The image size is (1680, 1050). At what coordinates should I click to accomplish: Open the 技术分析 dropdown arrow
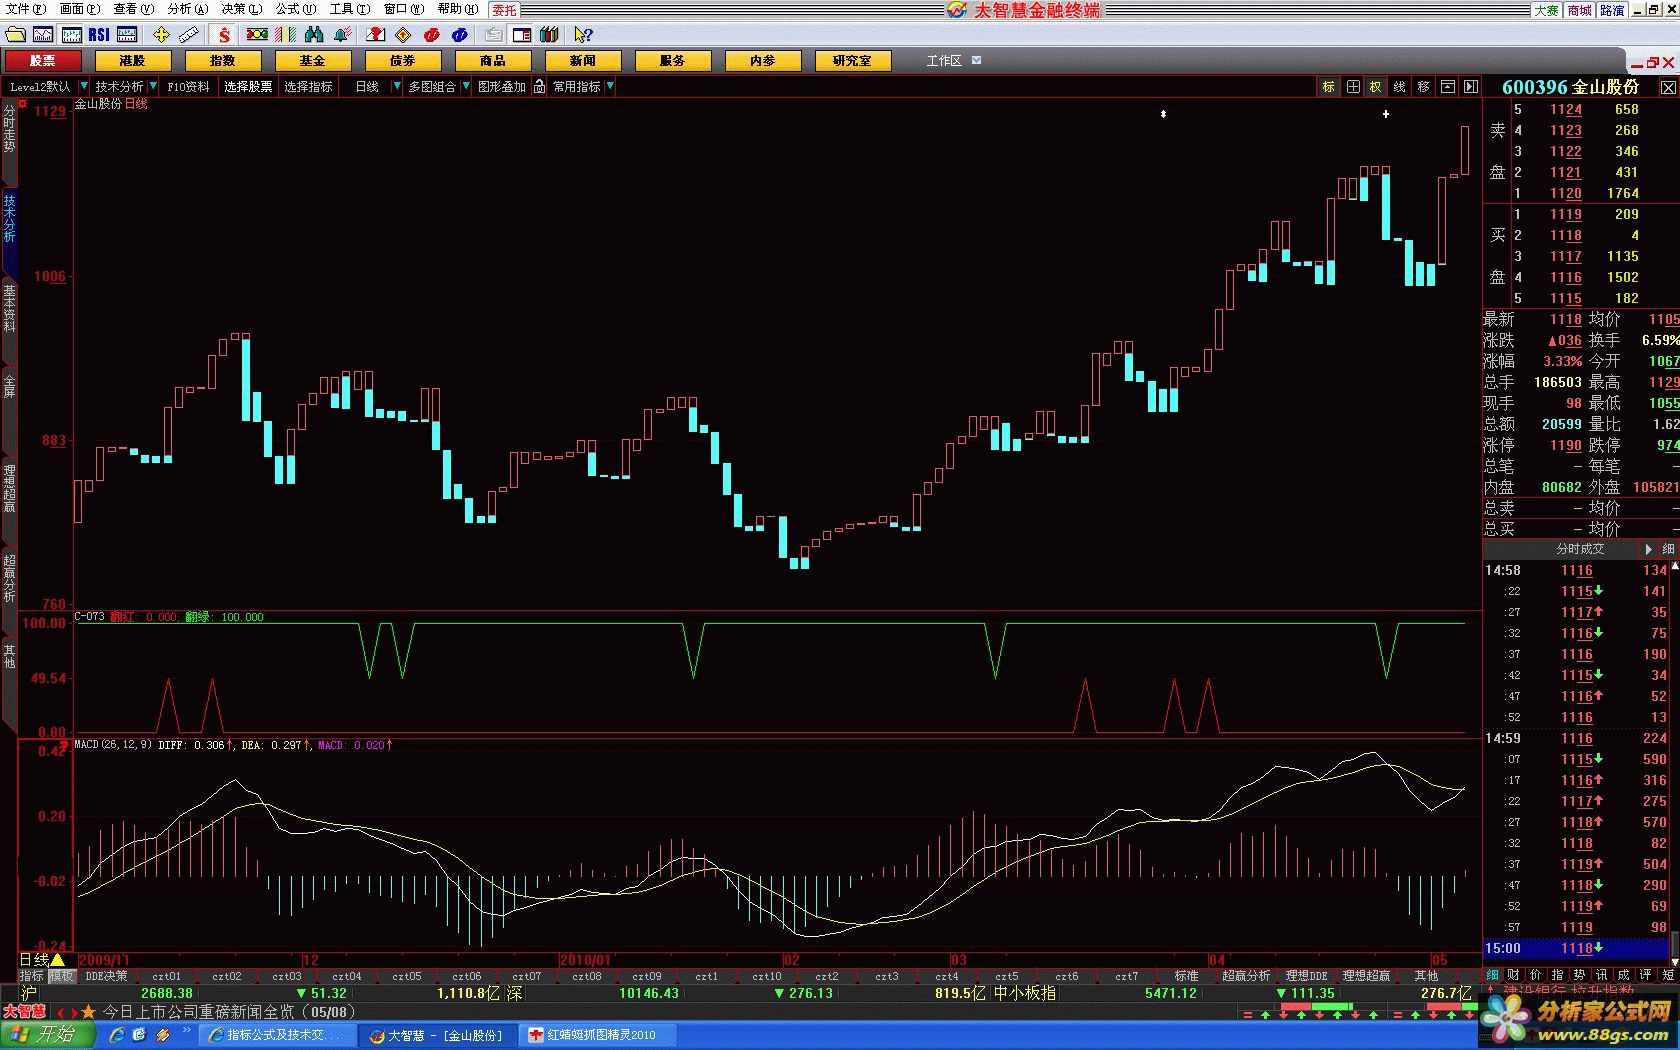(x=152, y=87)
